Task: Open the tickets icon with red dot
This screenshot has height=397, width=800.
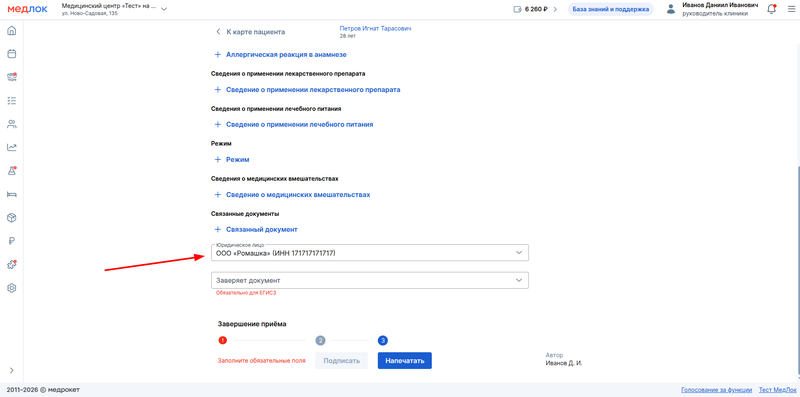Action: tap(12, 77)
